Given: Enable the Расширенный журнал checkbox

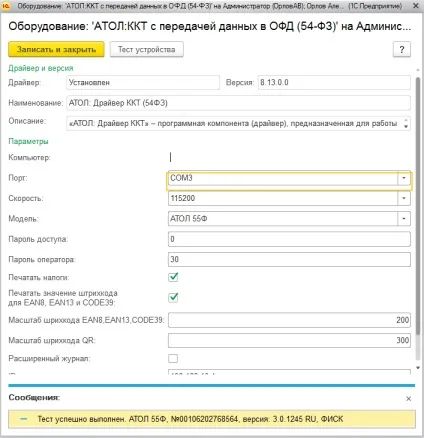Looking at the screenshot, I should 173,358.
